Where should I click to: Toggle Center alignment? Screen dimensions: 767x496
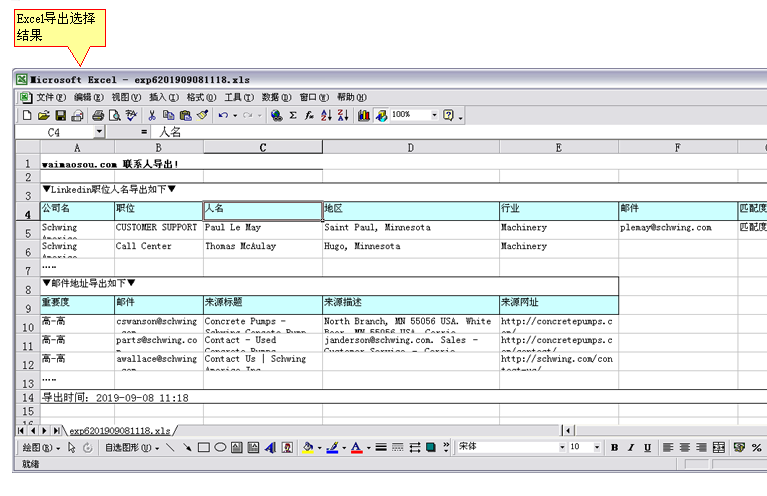click(x=684, y=448)
